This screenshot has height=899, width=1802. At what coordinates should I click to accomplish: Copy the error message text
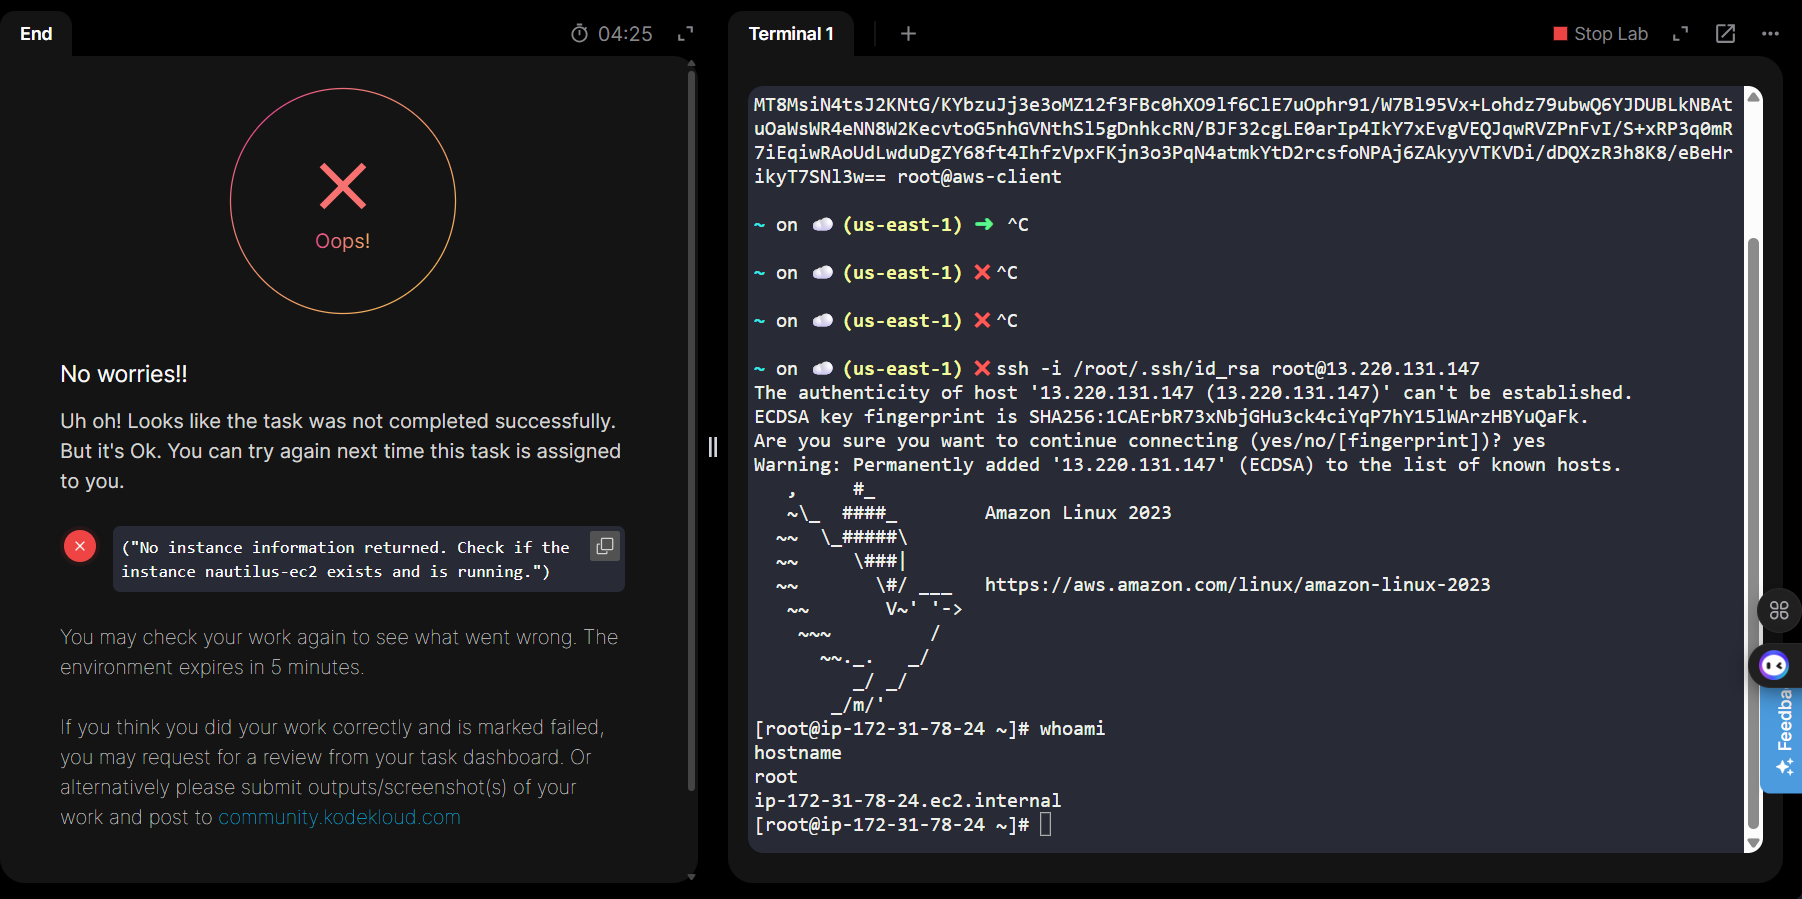[604, 546]
